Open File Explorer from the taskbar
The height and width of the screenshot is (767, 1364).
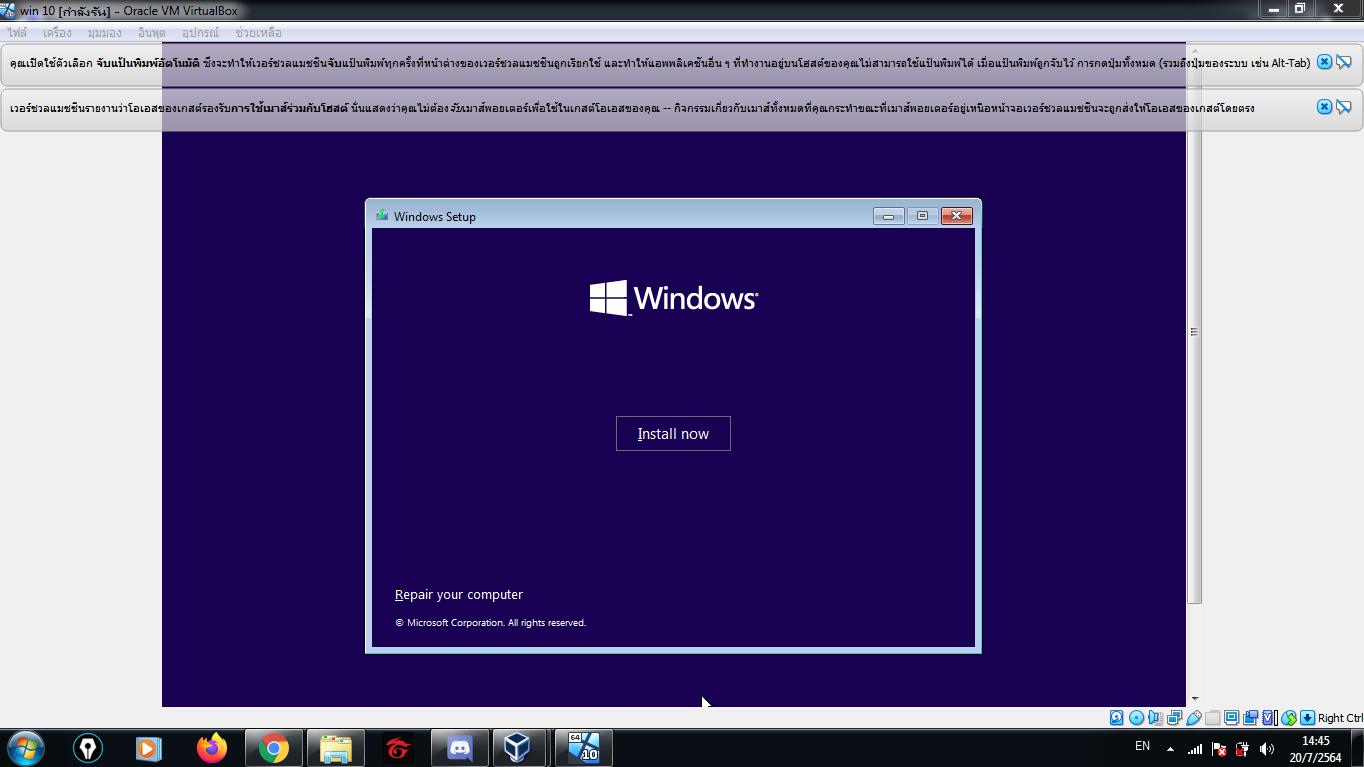335,748
